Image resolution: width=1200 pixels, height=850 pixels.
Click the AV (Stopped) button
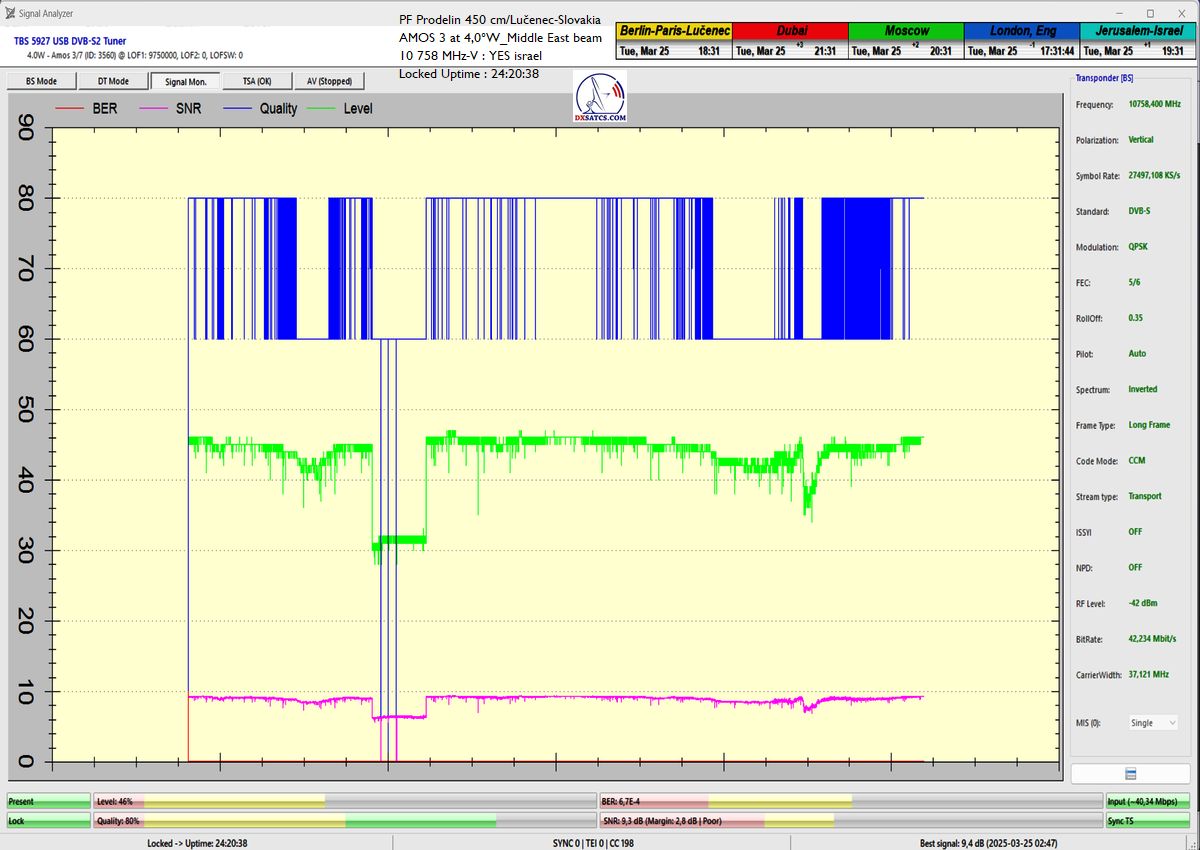[329, 81]
